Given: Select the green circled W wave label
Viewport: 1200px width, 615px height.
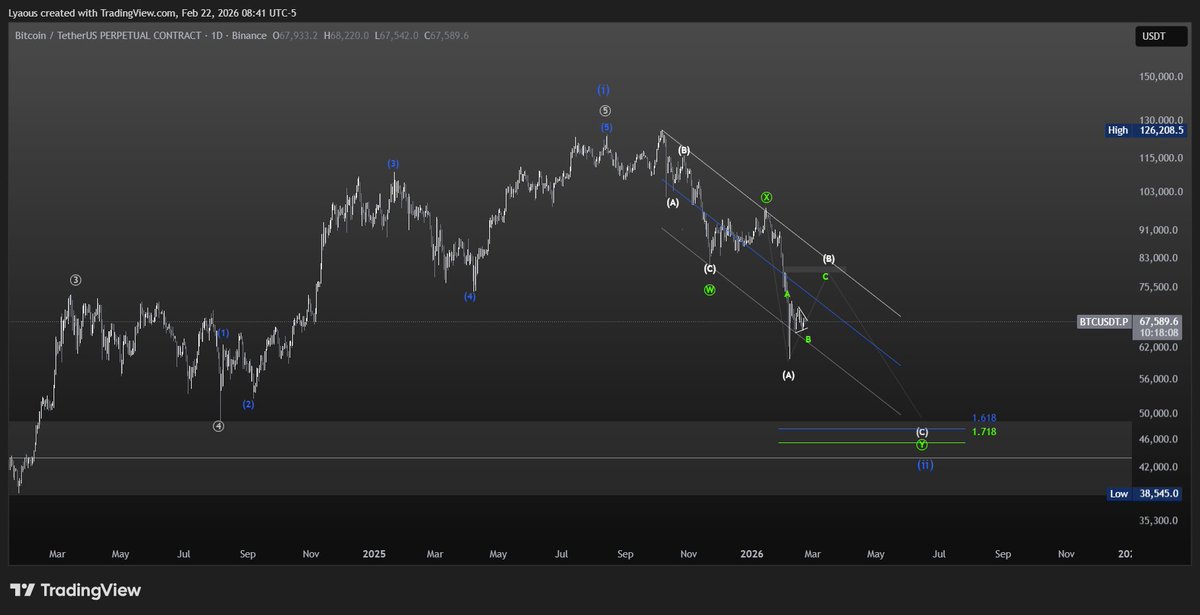Looking at the screenshot, I should point(709,290).
